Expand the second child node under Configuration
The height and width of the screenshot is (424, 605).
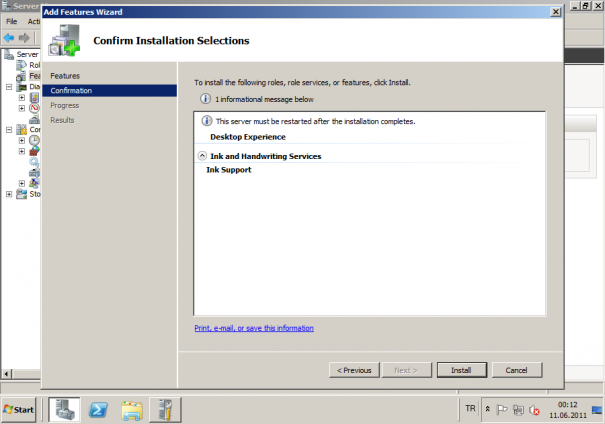[22, 151]
